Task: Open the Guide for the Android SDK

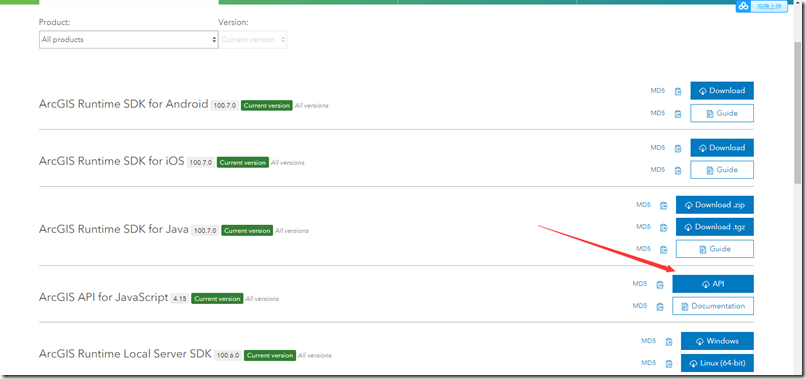Action: (722, 113)
